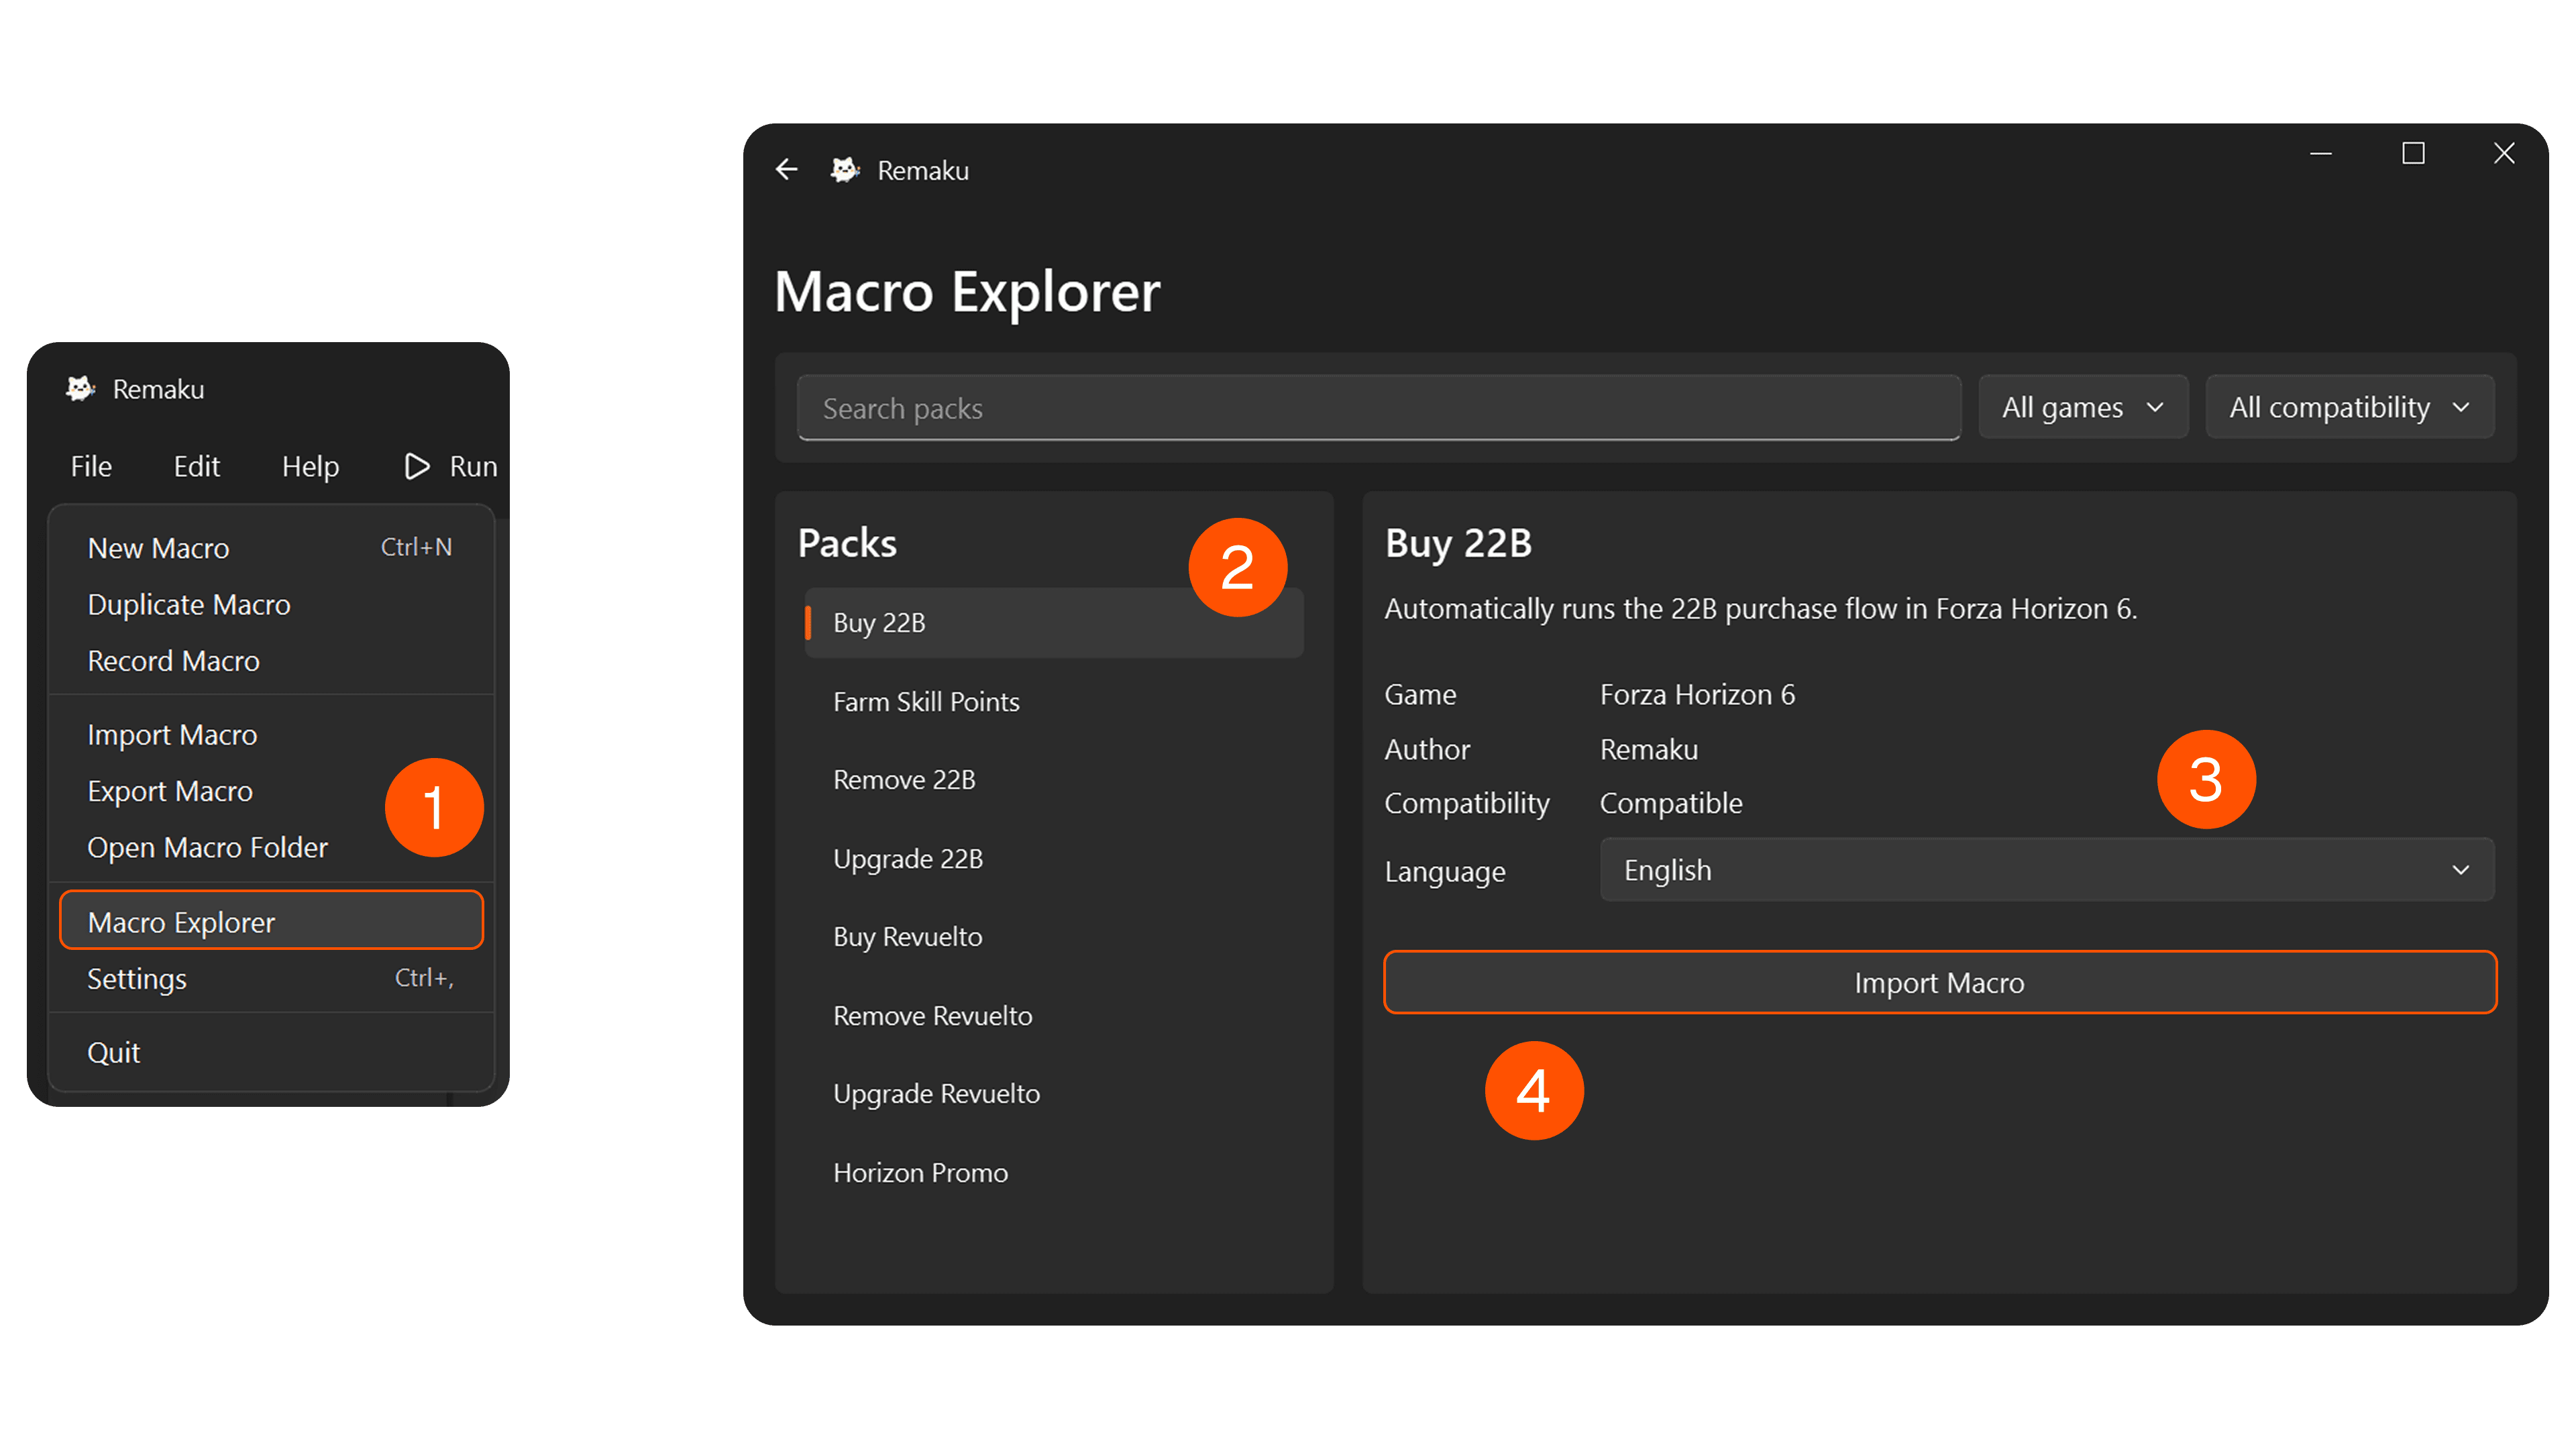The height and width of the screenshot is (1449, 2576).
Task: Select the Buy 22B pack
Action: click(x=1053, y=622)
